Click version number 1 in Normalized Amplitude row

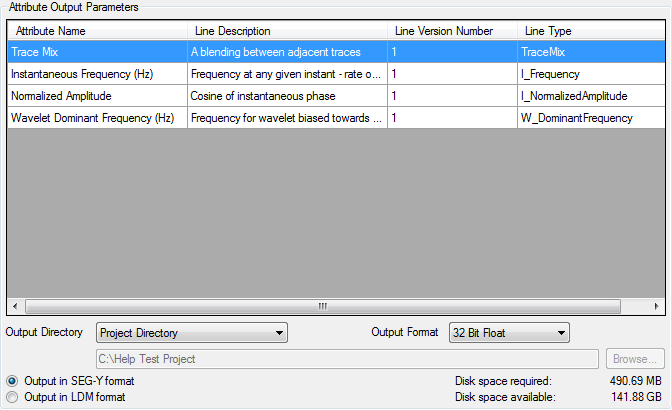[x=452, y=96]
